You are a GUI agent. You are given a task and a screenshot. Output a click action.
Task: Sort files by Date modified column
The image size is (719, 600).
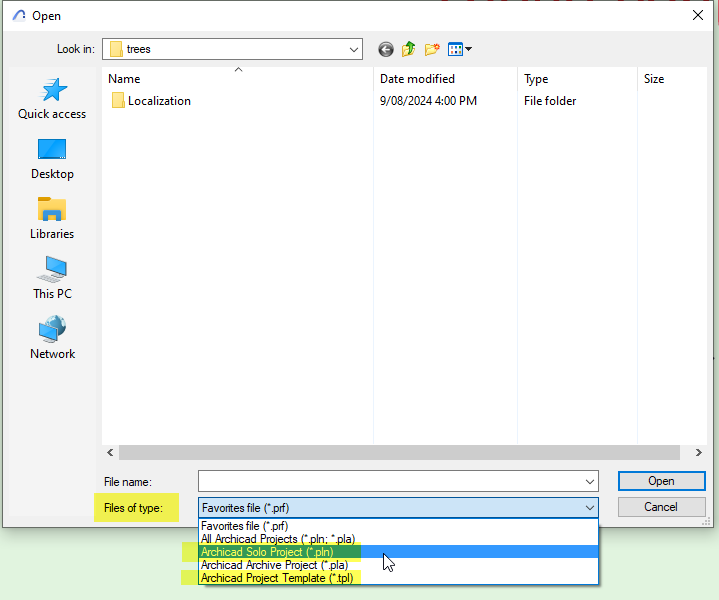click(x=445, y=79)
